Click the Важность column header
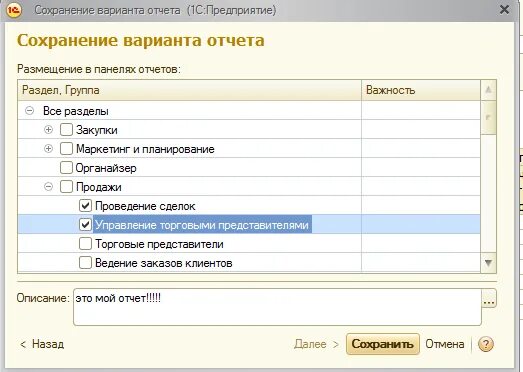 (421, 90)
